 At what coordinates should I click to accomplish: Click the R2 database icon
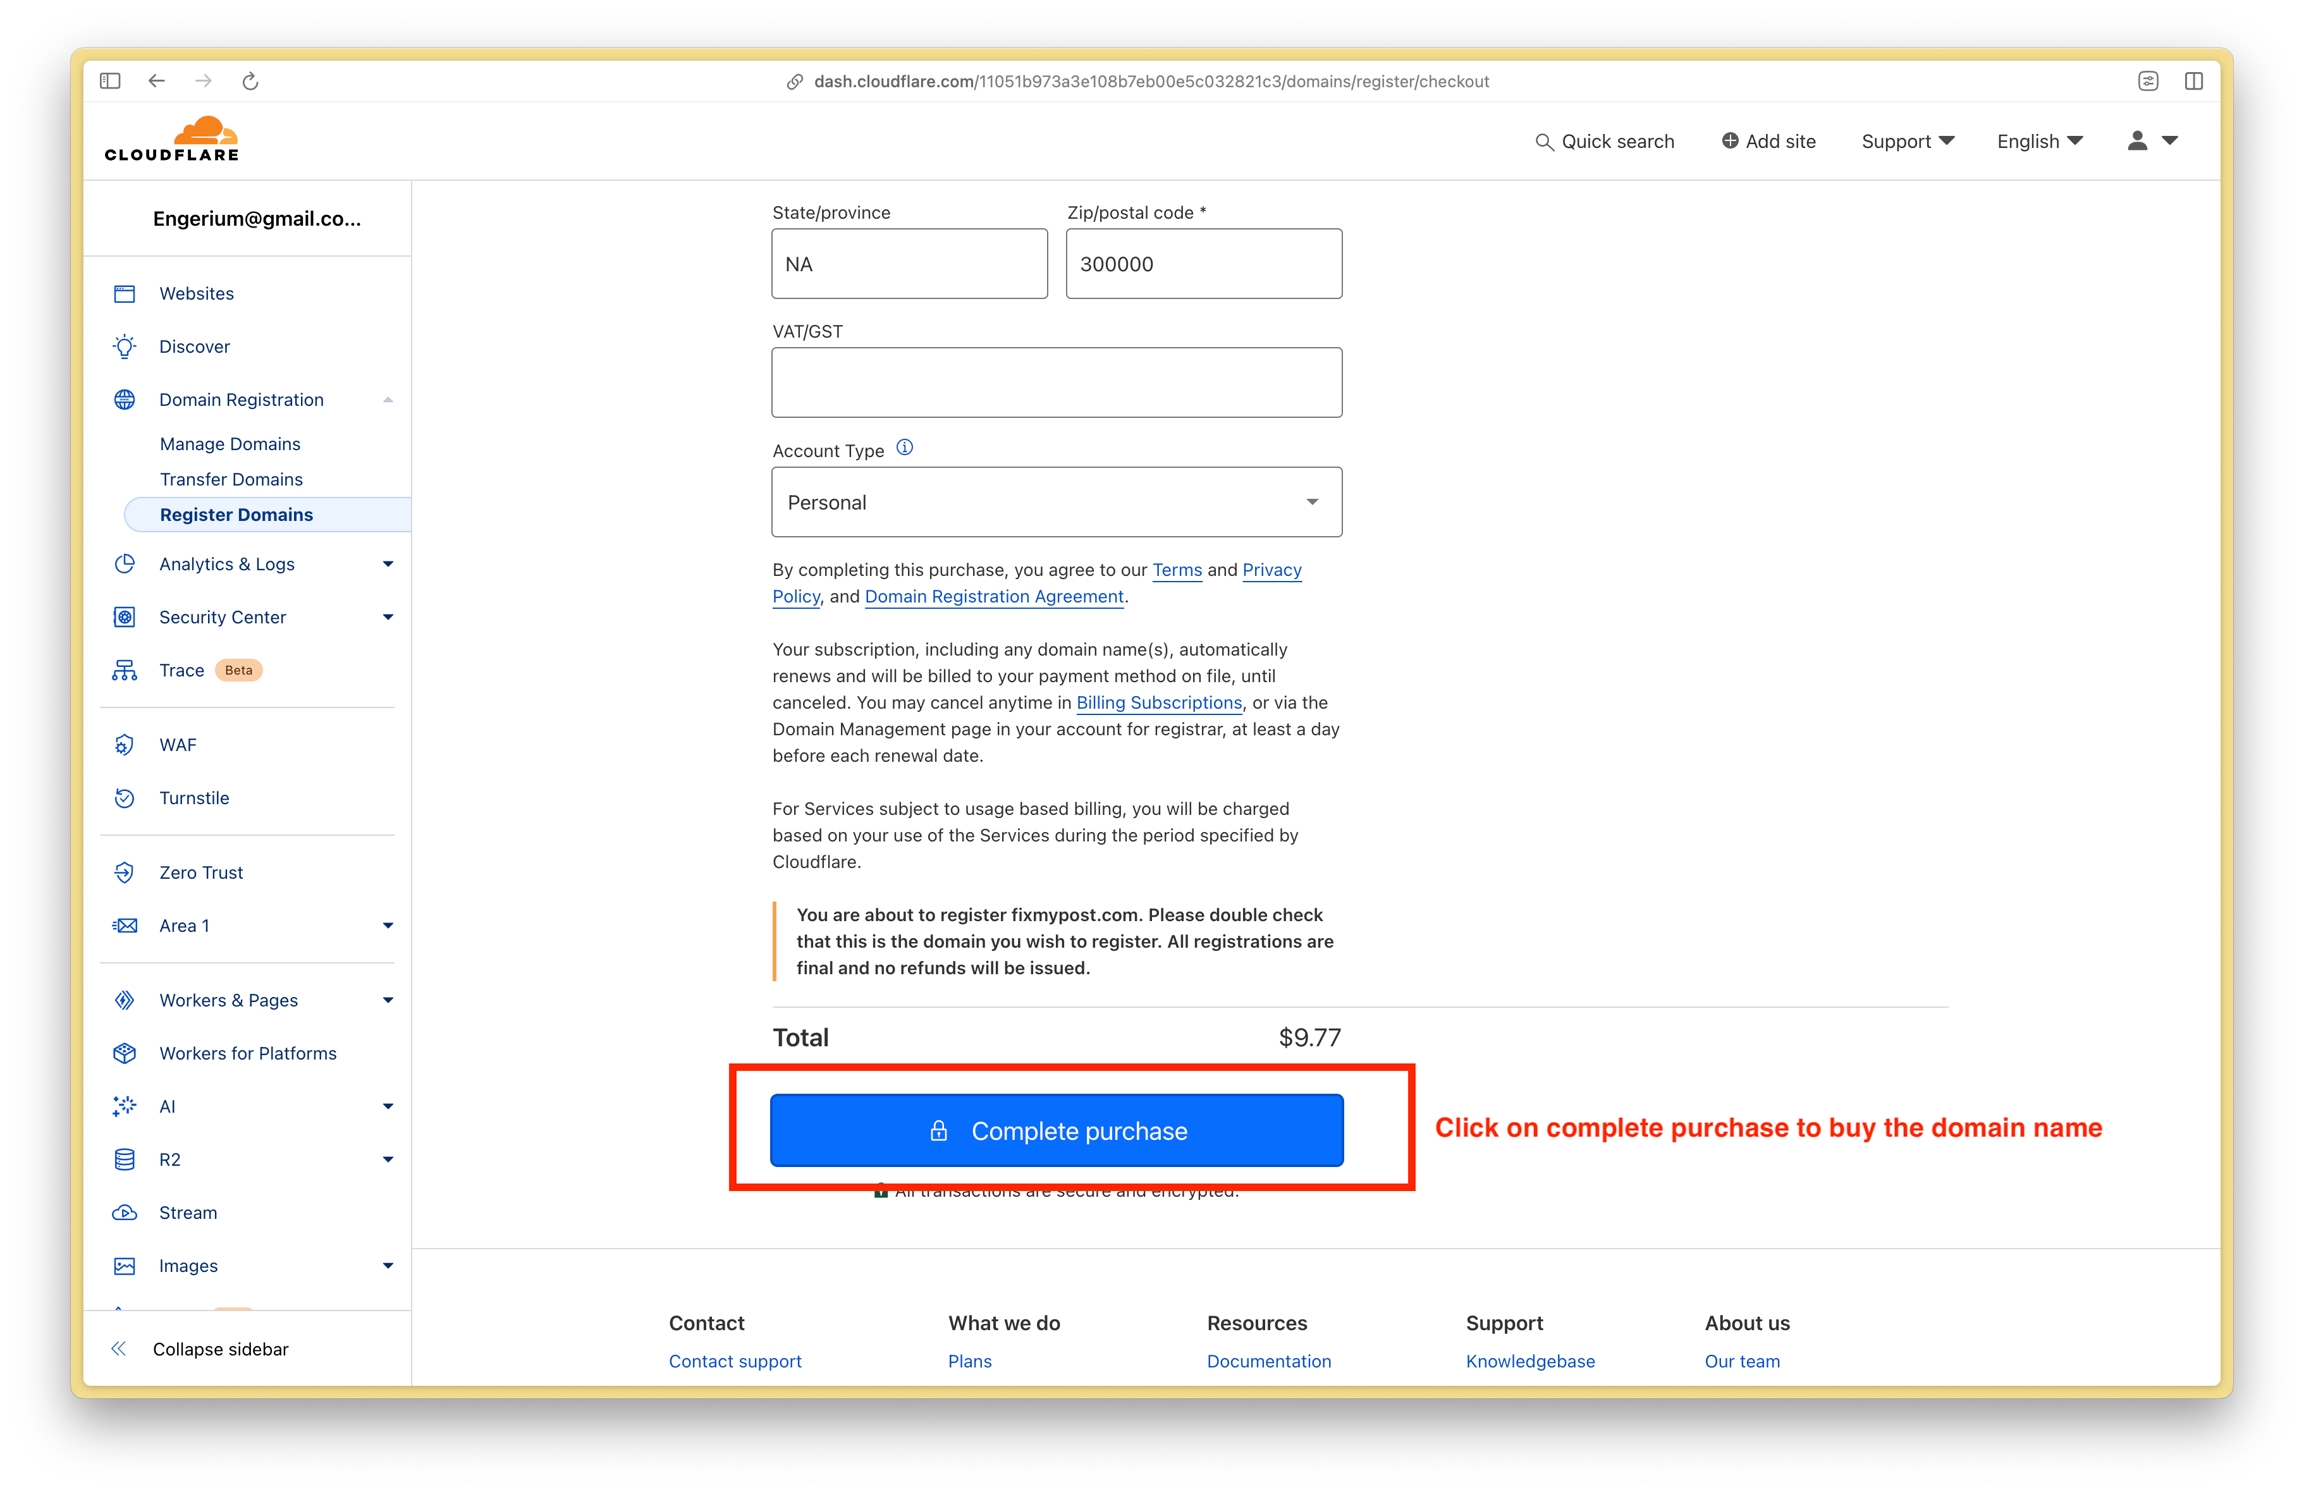click(125, 1159)
